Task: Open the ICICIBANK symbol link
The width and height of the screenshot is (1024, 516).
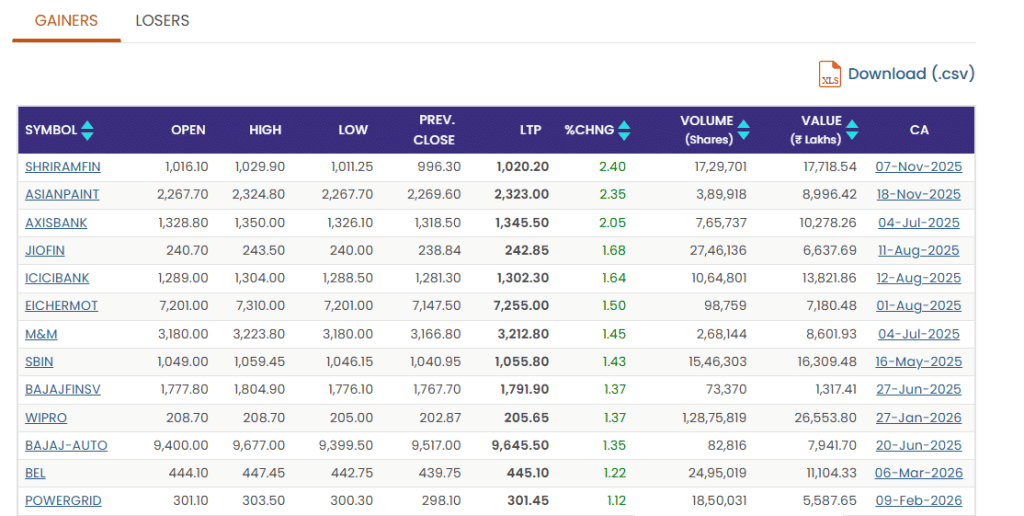Action: coord(57,279)
